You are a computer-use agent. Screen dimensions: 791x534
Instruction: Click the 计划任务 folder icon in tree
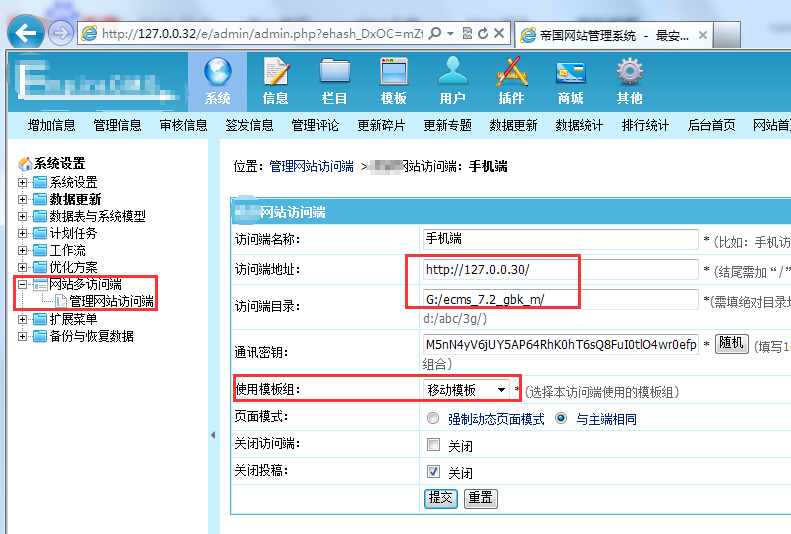click(40, 233)
